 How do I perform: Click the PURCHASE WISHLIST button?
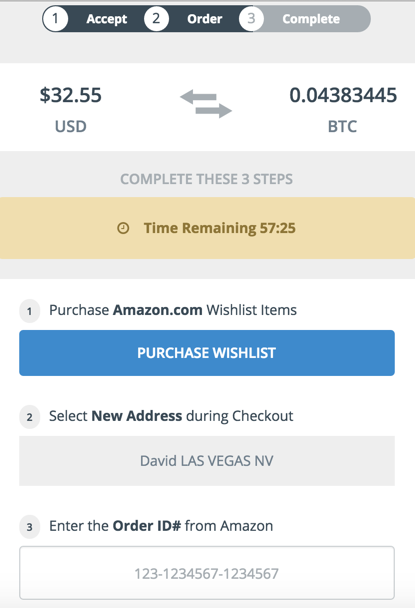click(207, 353)
